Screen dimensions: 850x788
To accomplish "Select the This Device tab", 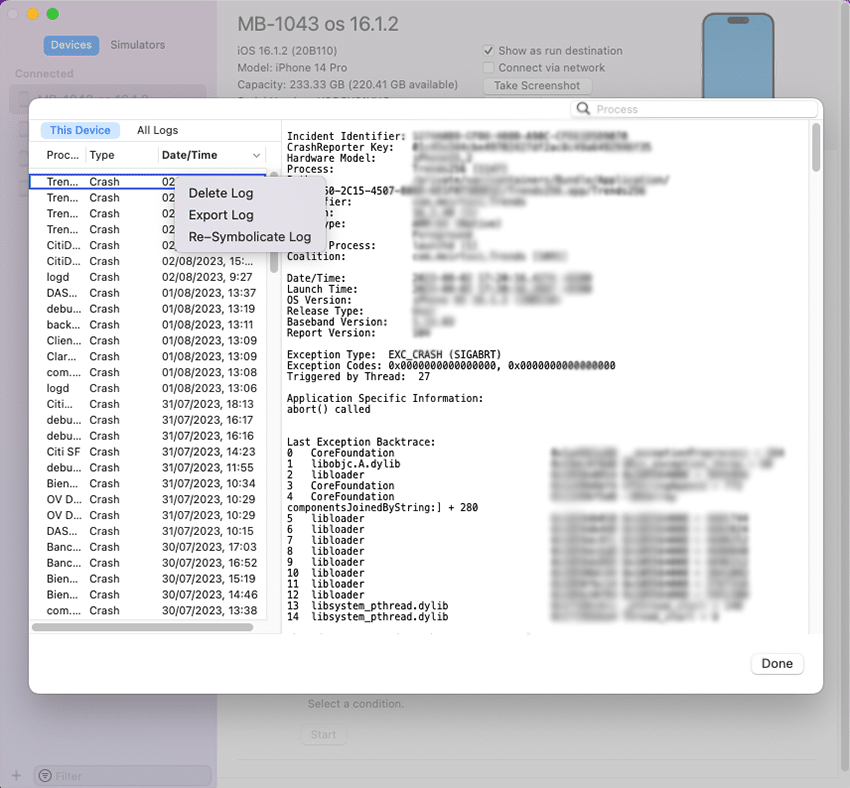I will 80,130.
